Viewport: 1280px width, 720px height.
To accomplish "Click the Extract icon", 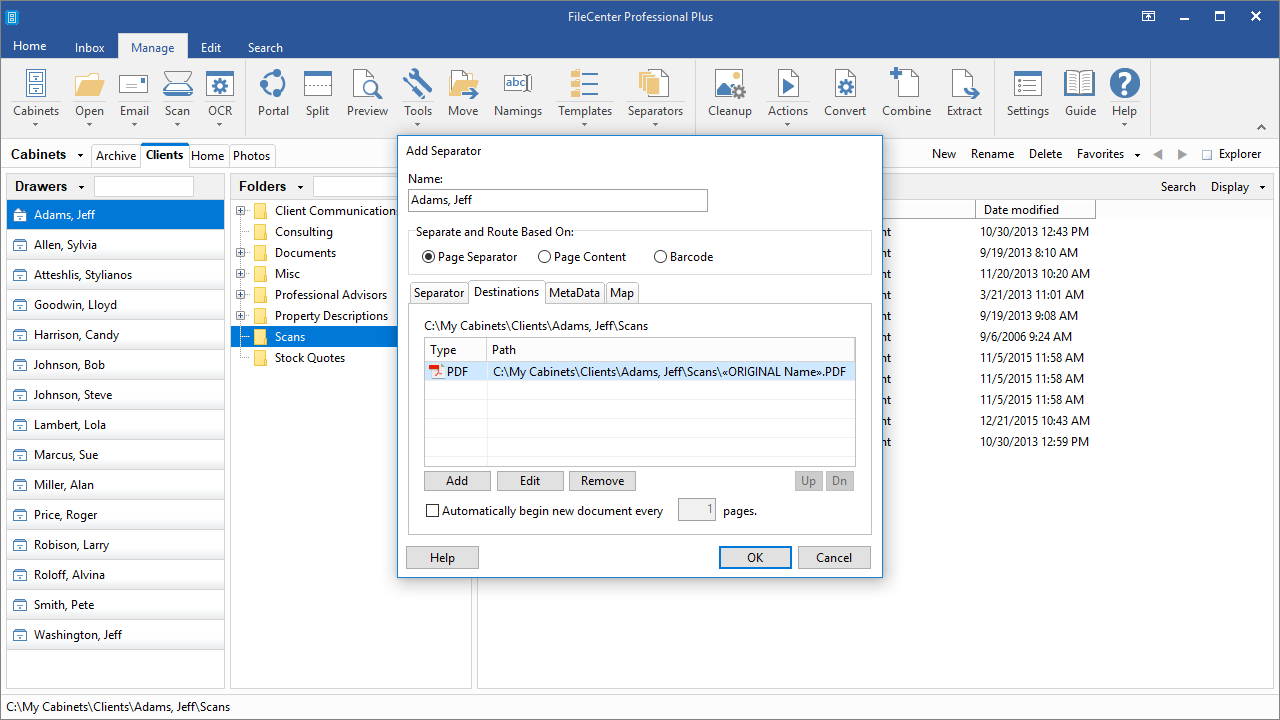I will 964,94.
